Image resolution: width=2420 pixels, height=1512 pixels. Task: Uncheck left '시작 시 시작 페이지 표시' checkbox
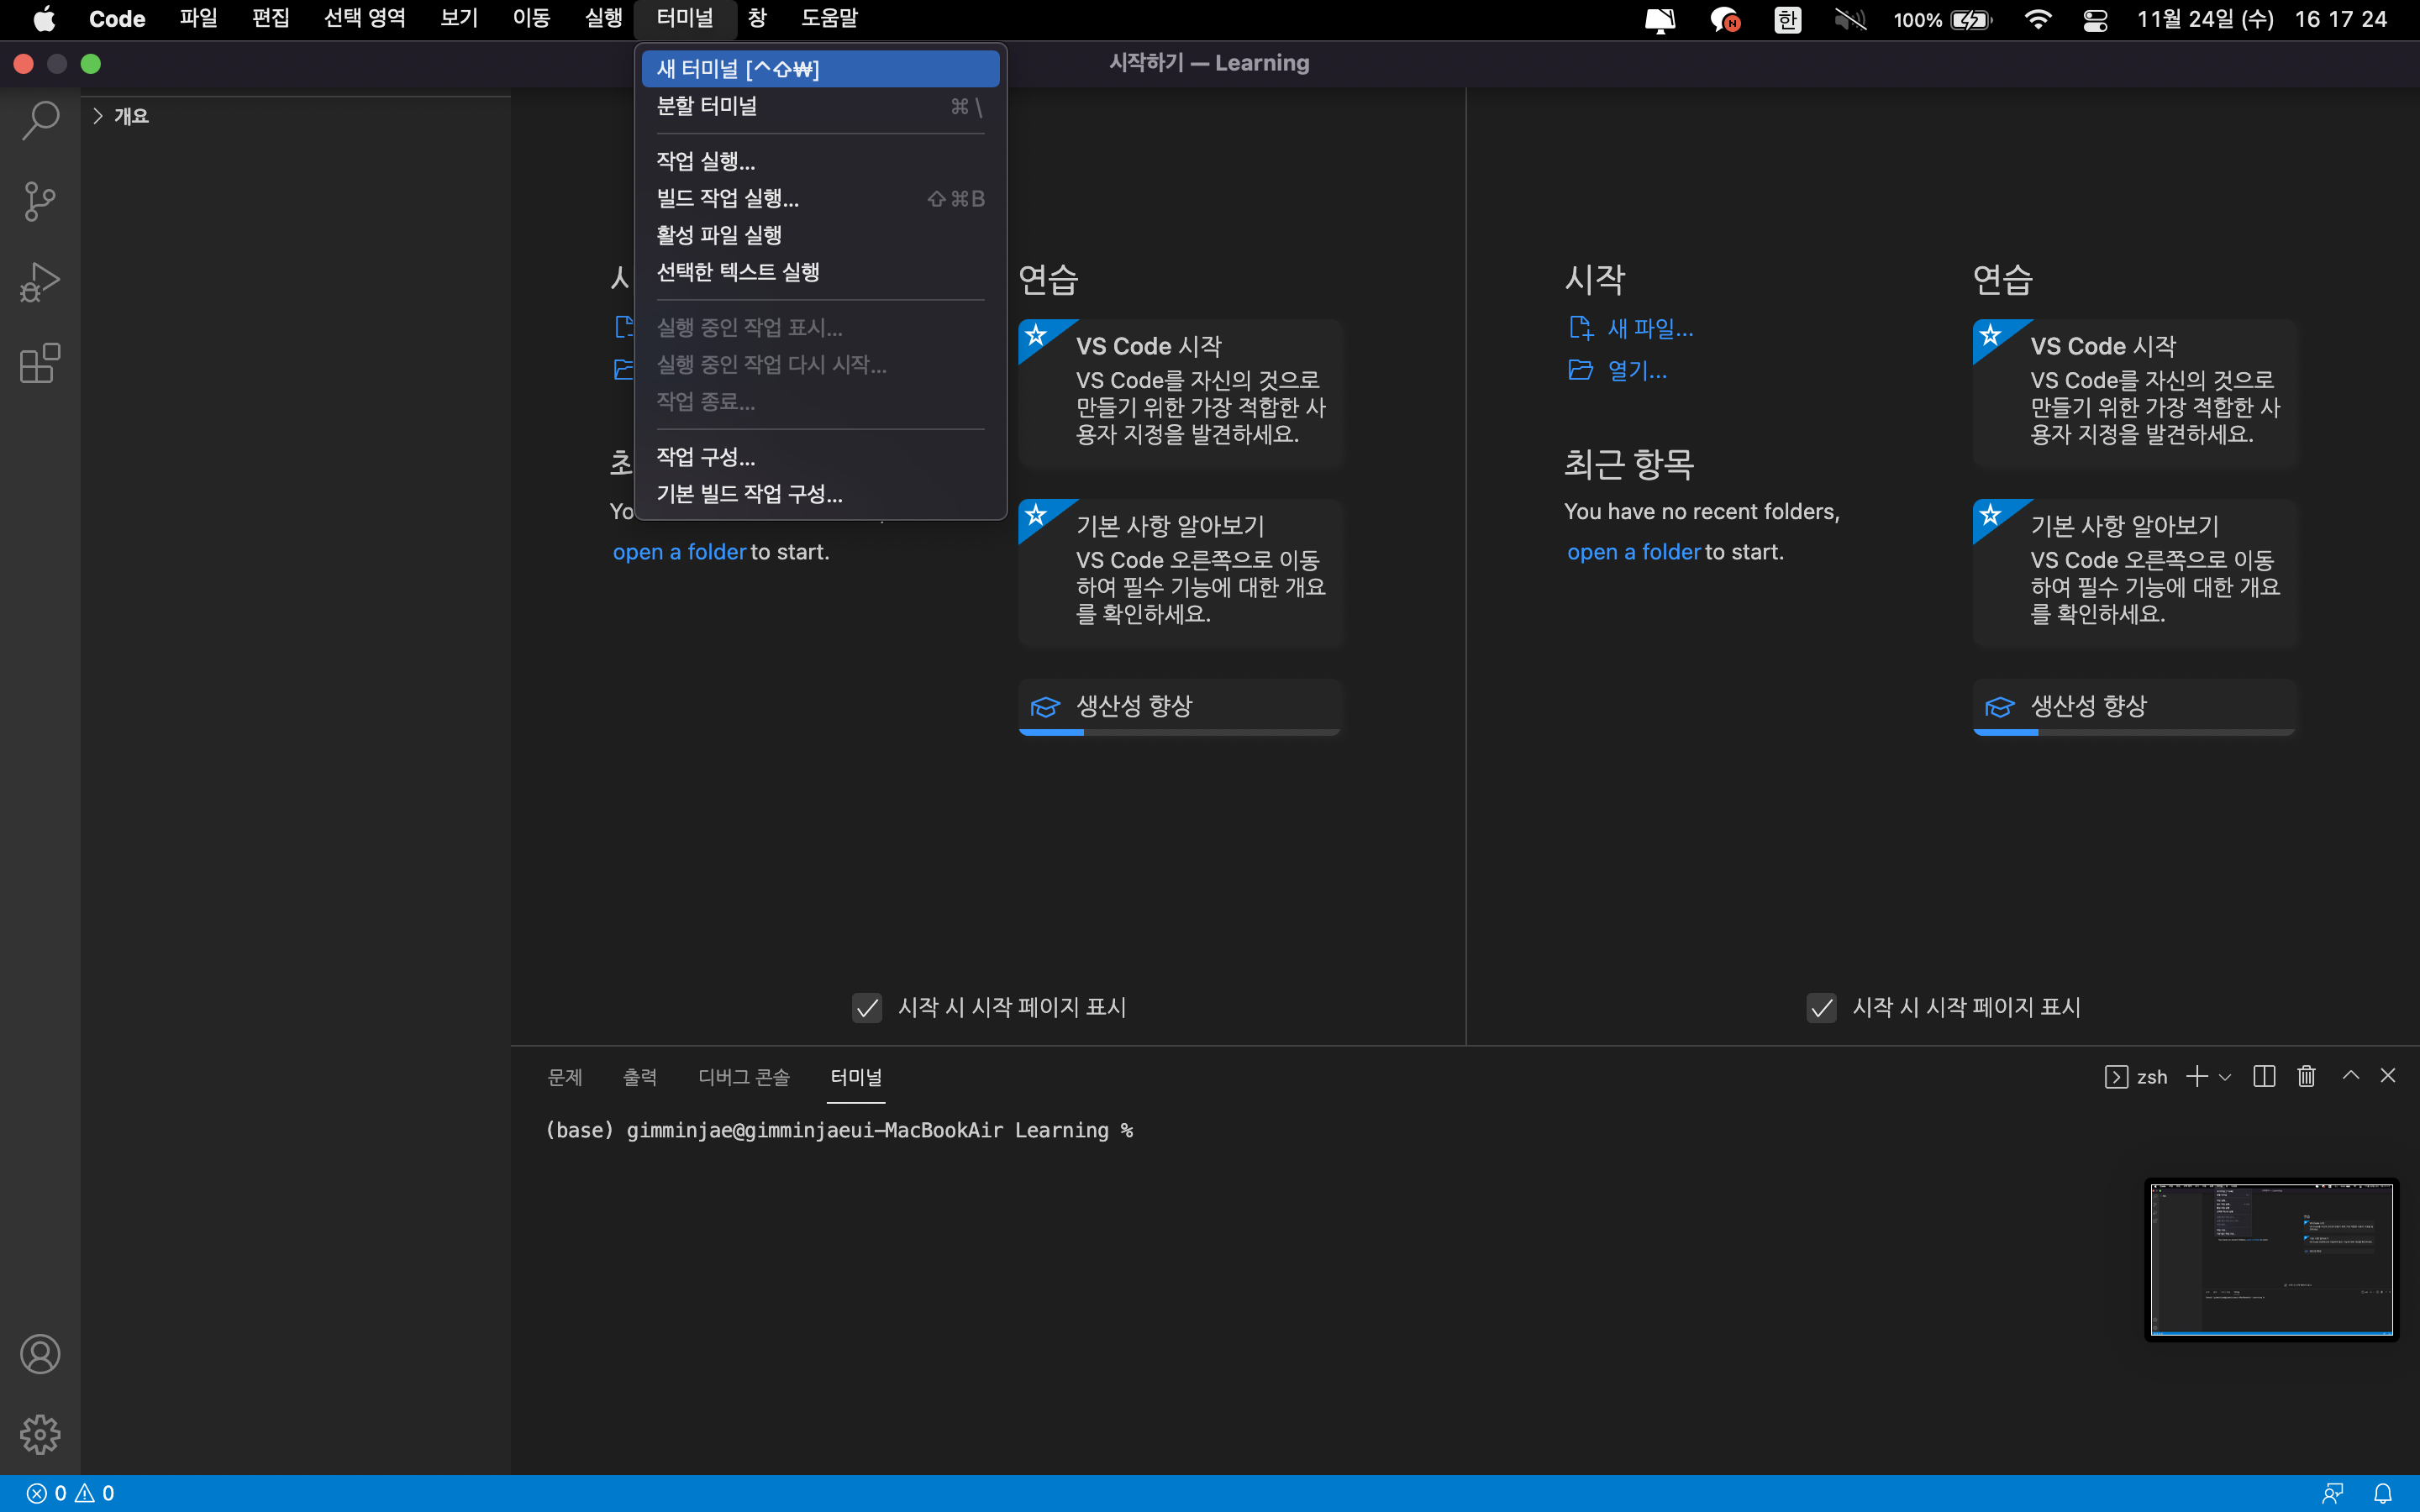[867, 1007]
